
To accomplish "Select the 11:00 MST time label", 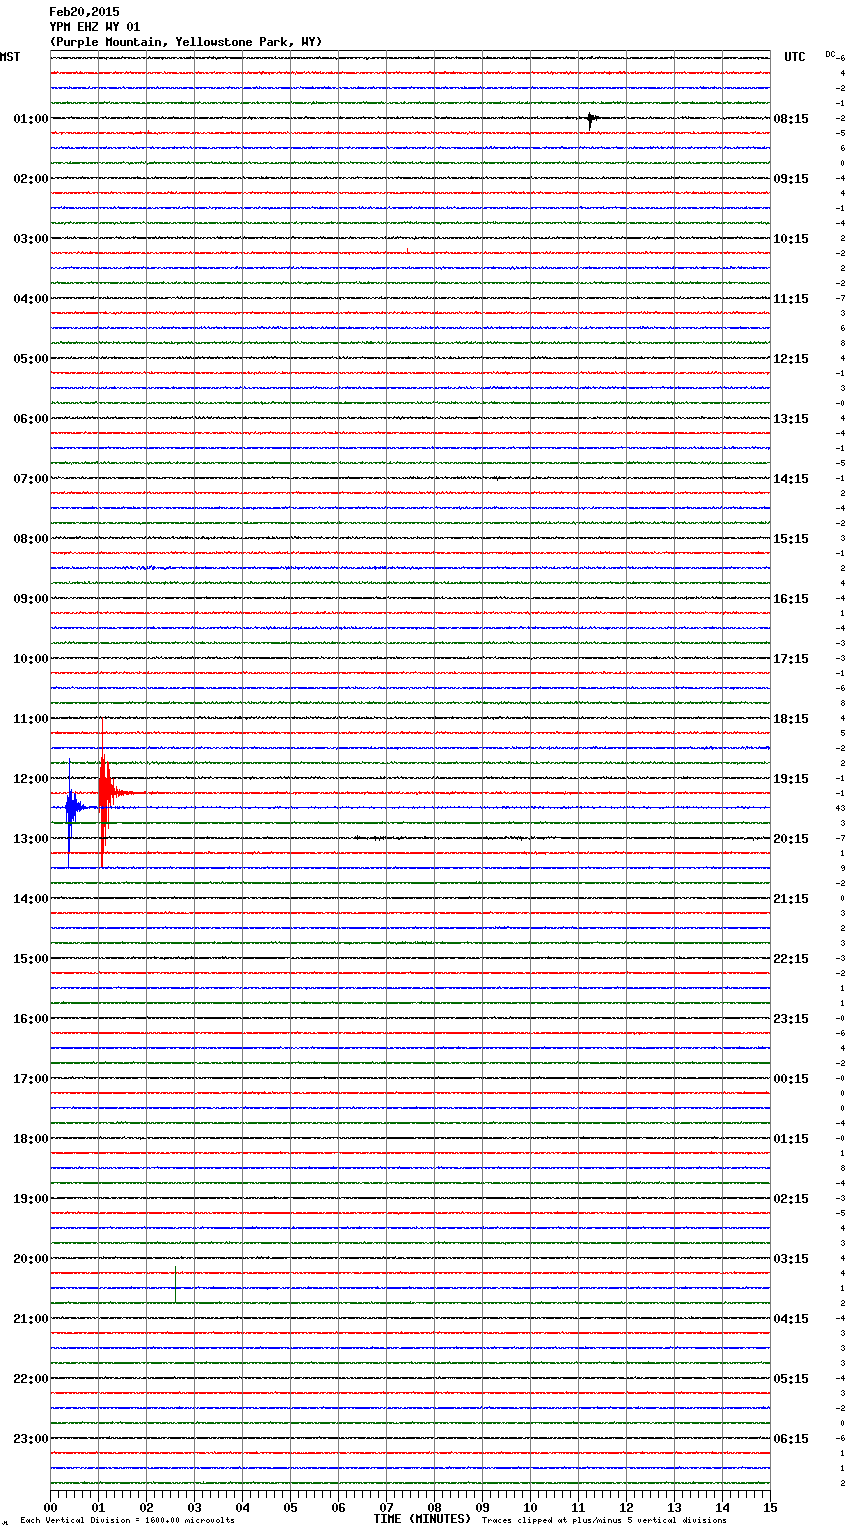I will click(x=31, y=719).
